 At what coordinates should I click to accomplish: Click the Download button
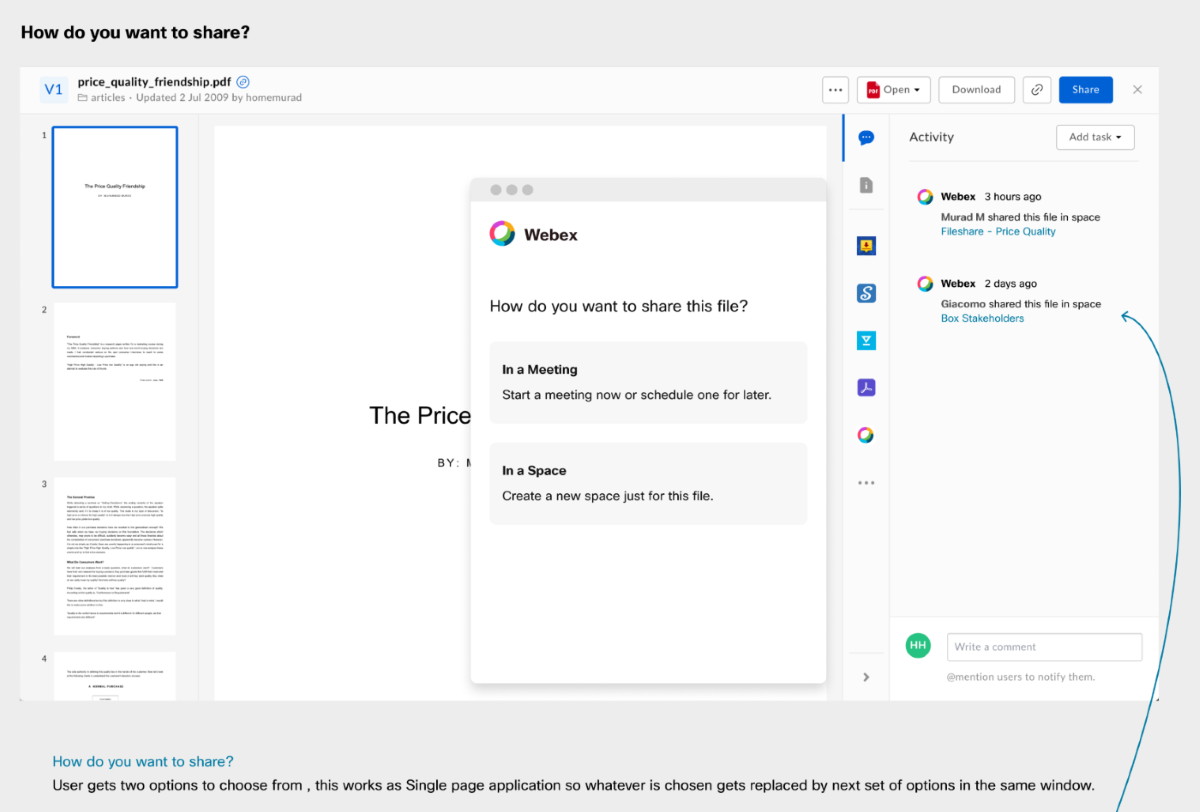977,90
